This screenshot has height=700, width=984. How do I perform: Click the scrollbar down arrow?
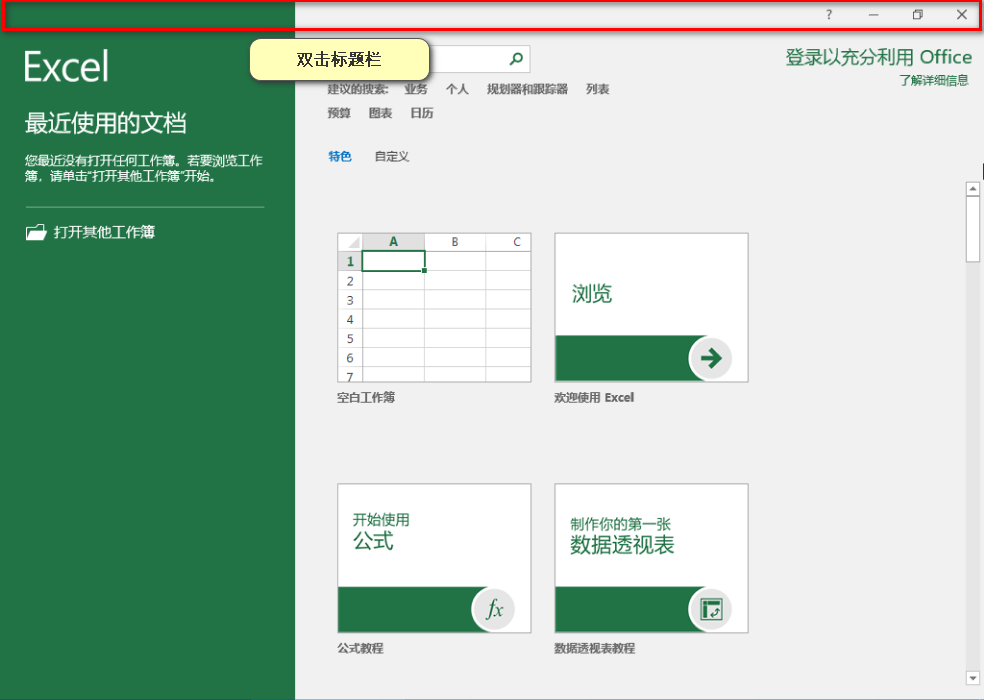tap(973, 678)
